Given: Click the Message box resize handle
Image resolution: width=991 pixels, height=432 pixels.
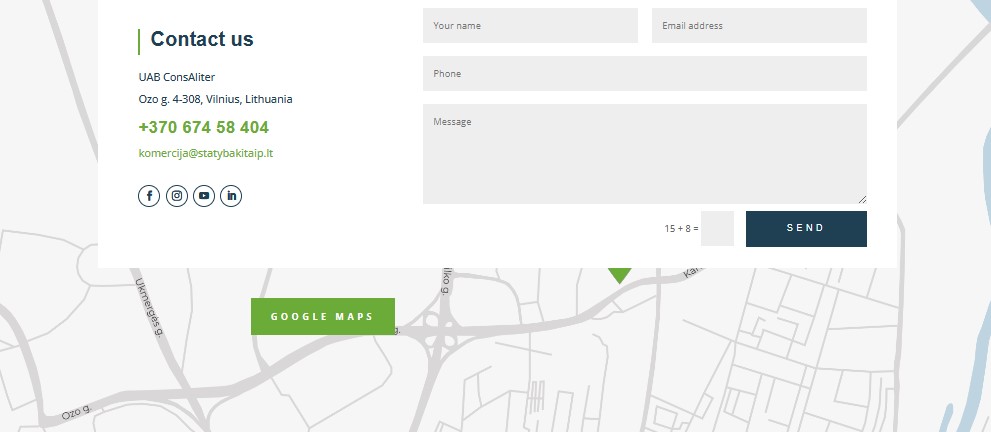Looking at the screenshot, I should coord(862,199).
